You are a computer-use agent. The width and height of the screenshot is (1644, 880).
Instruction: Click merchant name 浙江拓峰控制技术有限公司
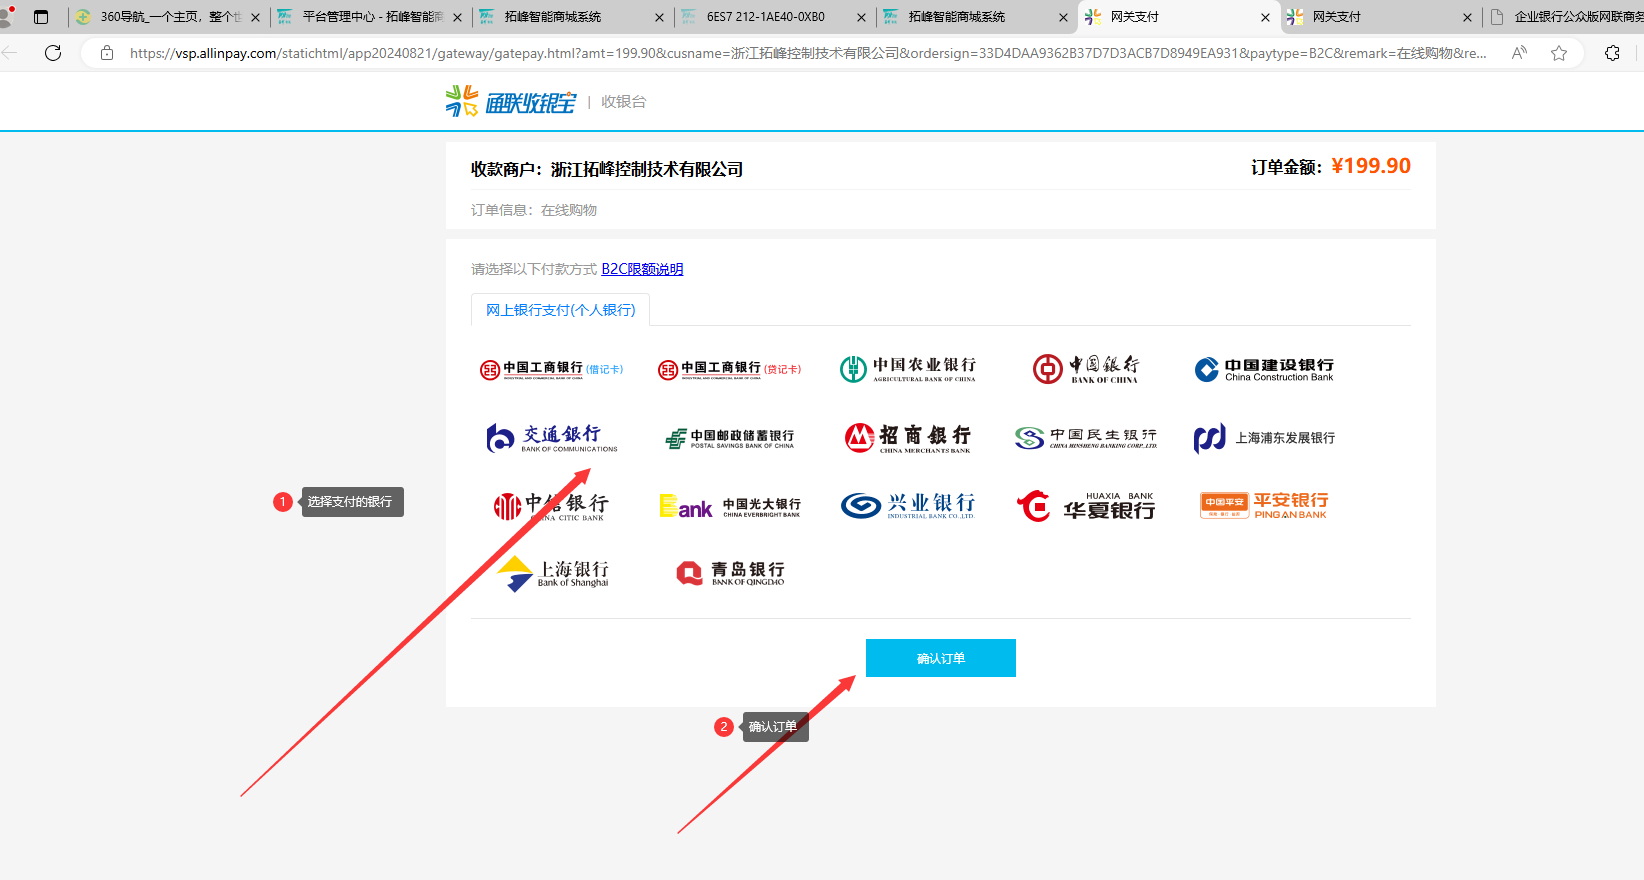pyautogui.click(x=647, y=170)
